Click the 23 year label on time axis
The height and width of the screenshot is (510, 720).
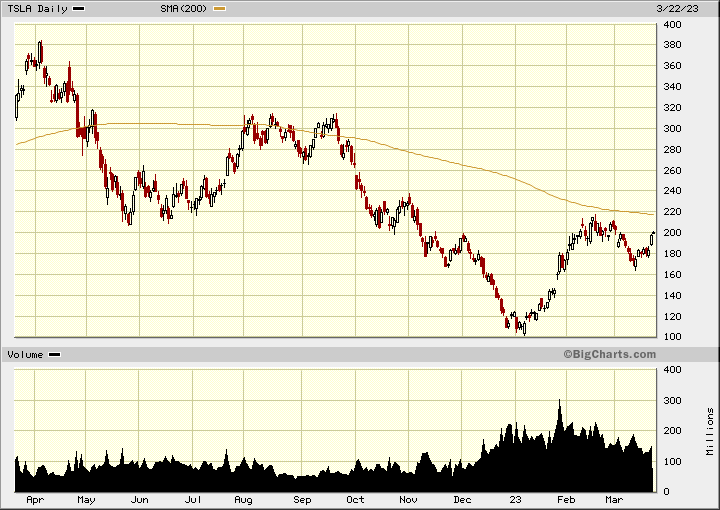pyautogui.click(x=515, y=500)
